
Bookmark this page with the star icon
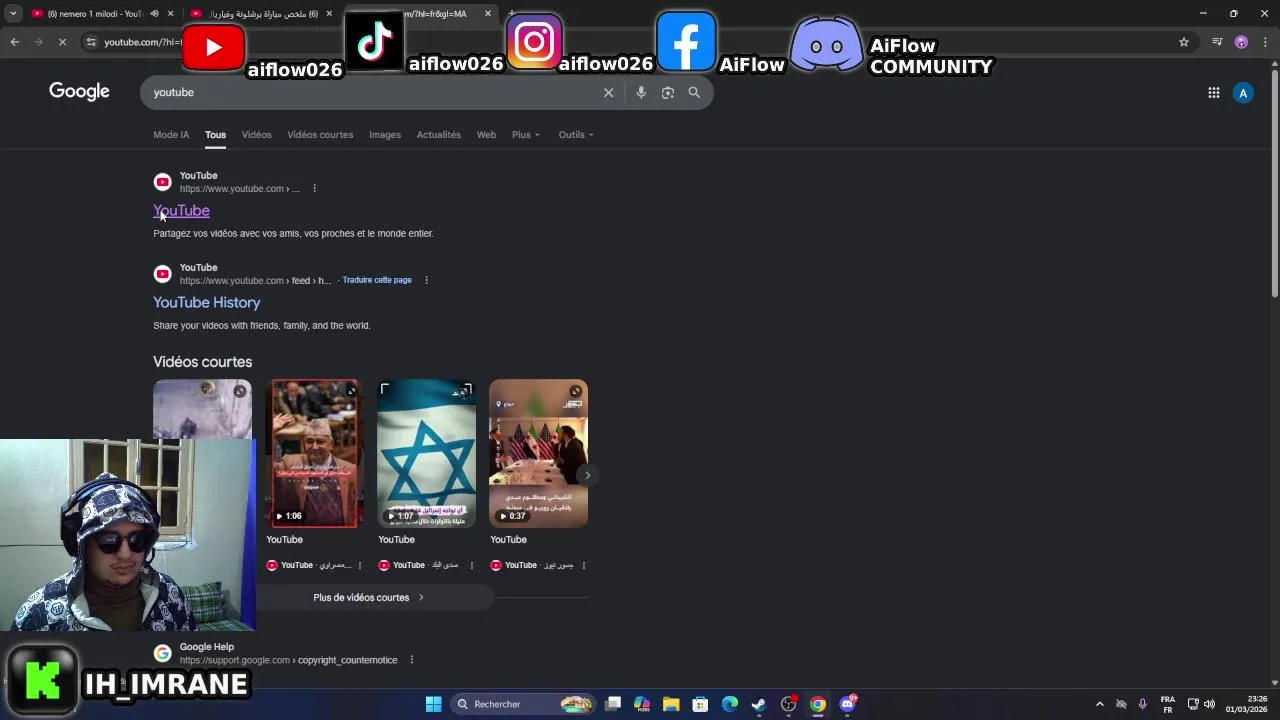(x=1184, y=42)
